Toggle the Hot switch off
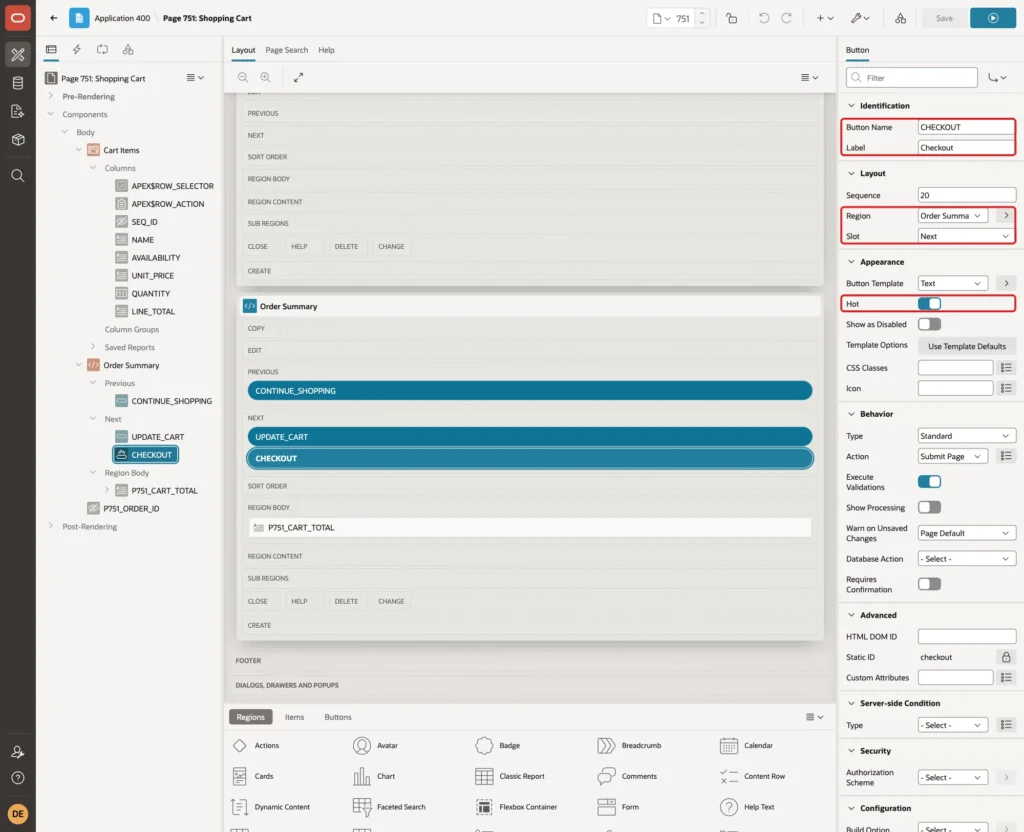Image resolution: width=1024 pixels, height=832 pixels. [929, 304]
